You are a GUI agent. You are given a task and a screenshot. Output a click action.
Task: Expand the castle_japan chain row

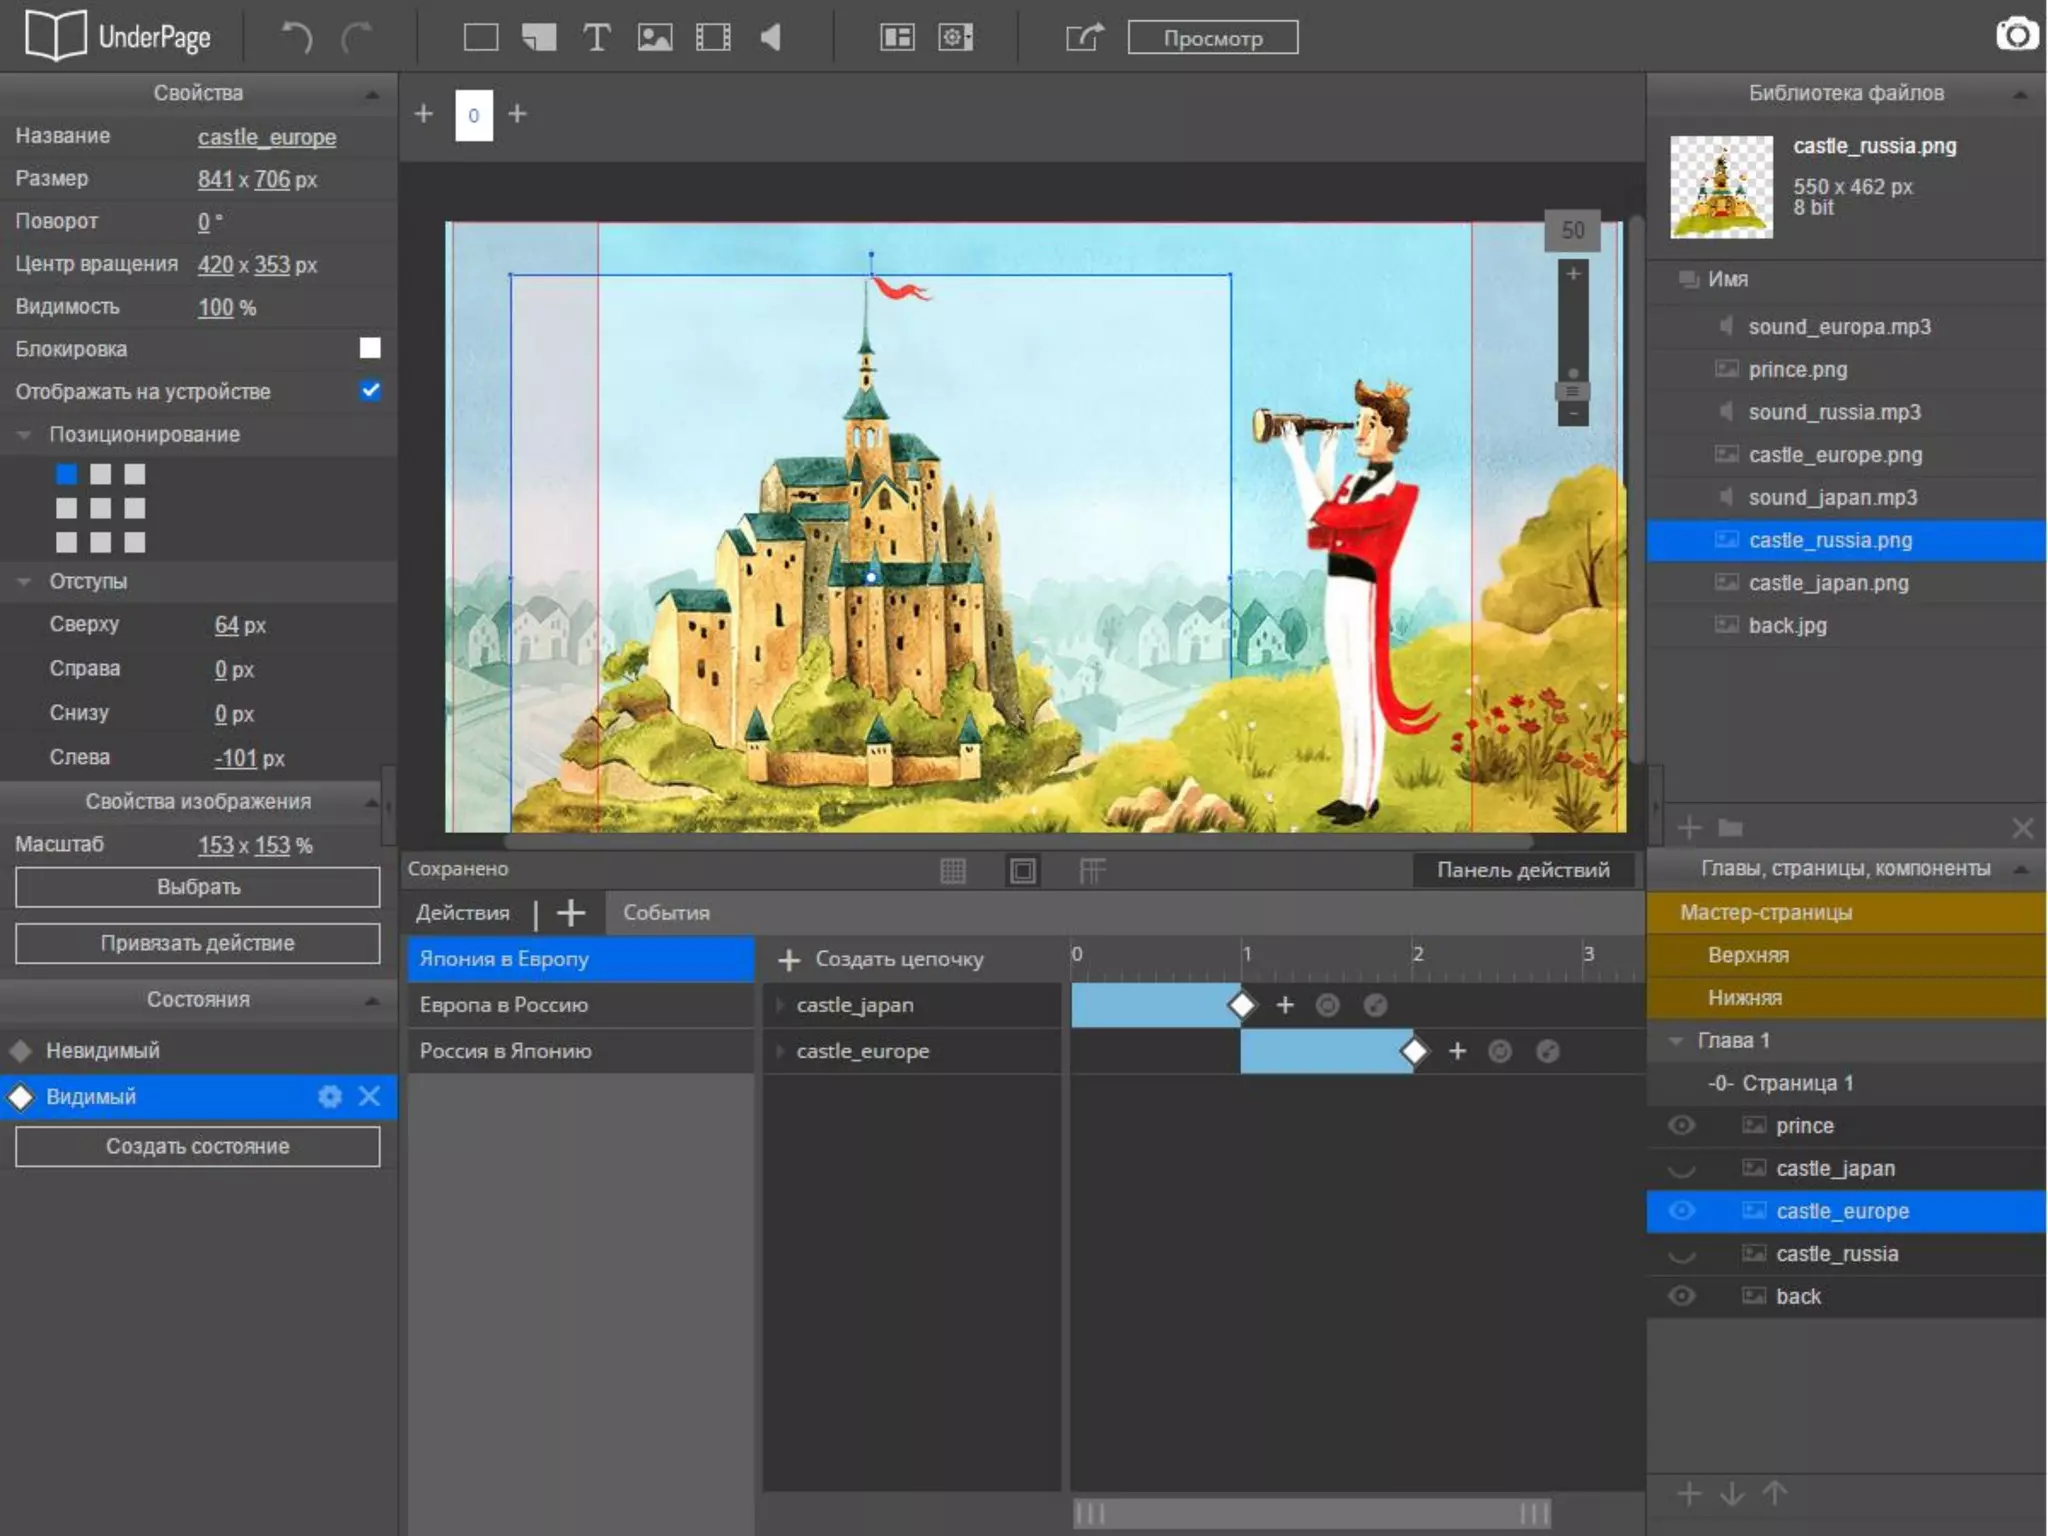pyautogui.click(x=780, y=1005)
